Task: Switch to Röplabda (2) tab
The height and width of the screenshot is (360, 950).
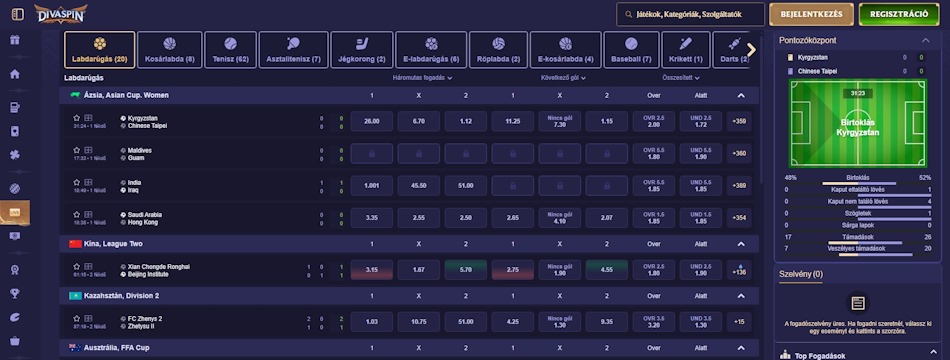Action: coord(498,50)
